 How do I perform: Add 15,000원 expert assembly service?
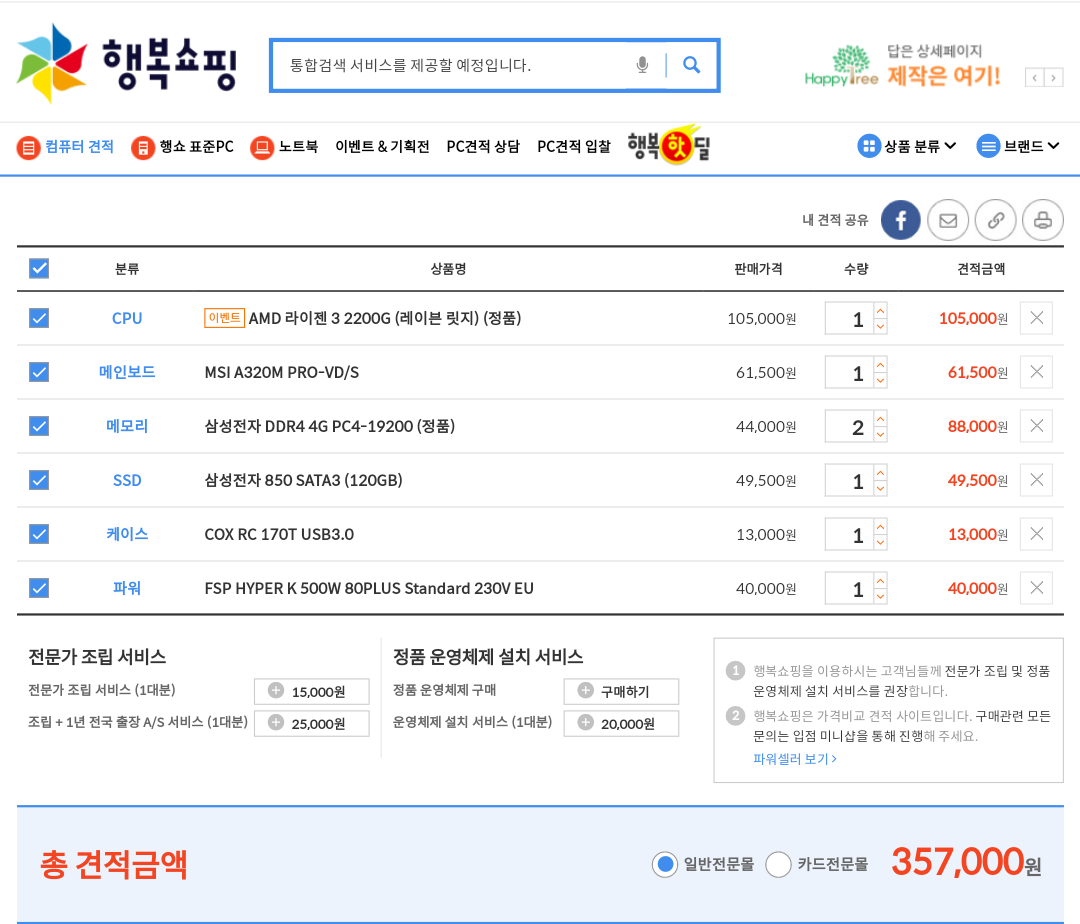point(311,691)
